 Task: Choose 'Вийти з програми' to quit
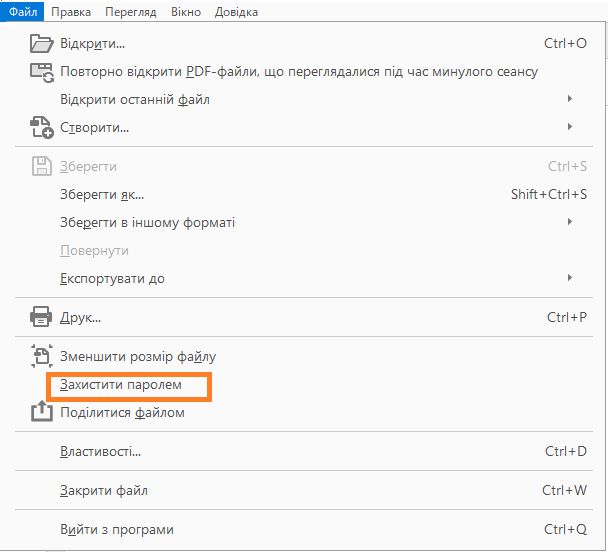pos(116,529)
